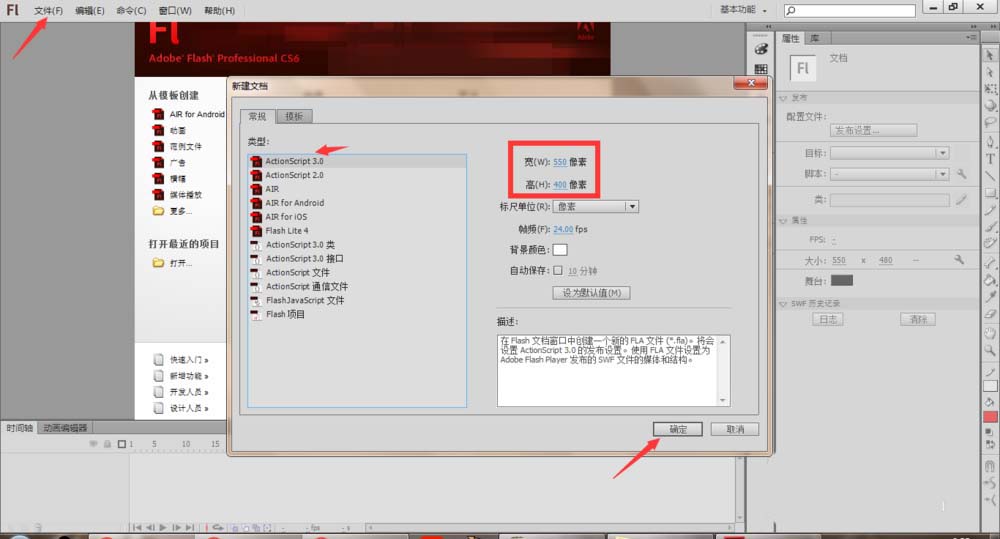Open the target dropdown in properties

tap(890, 153)
